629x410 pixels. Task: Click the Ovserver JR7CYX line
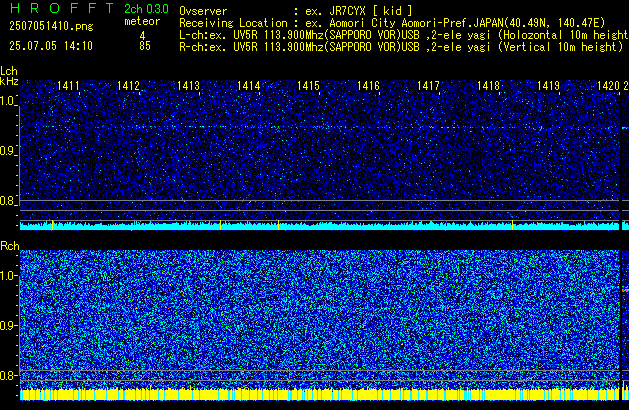(296, 11)
